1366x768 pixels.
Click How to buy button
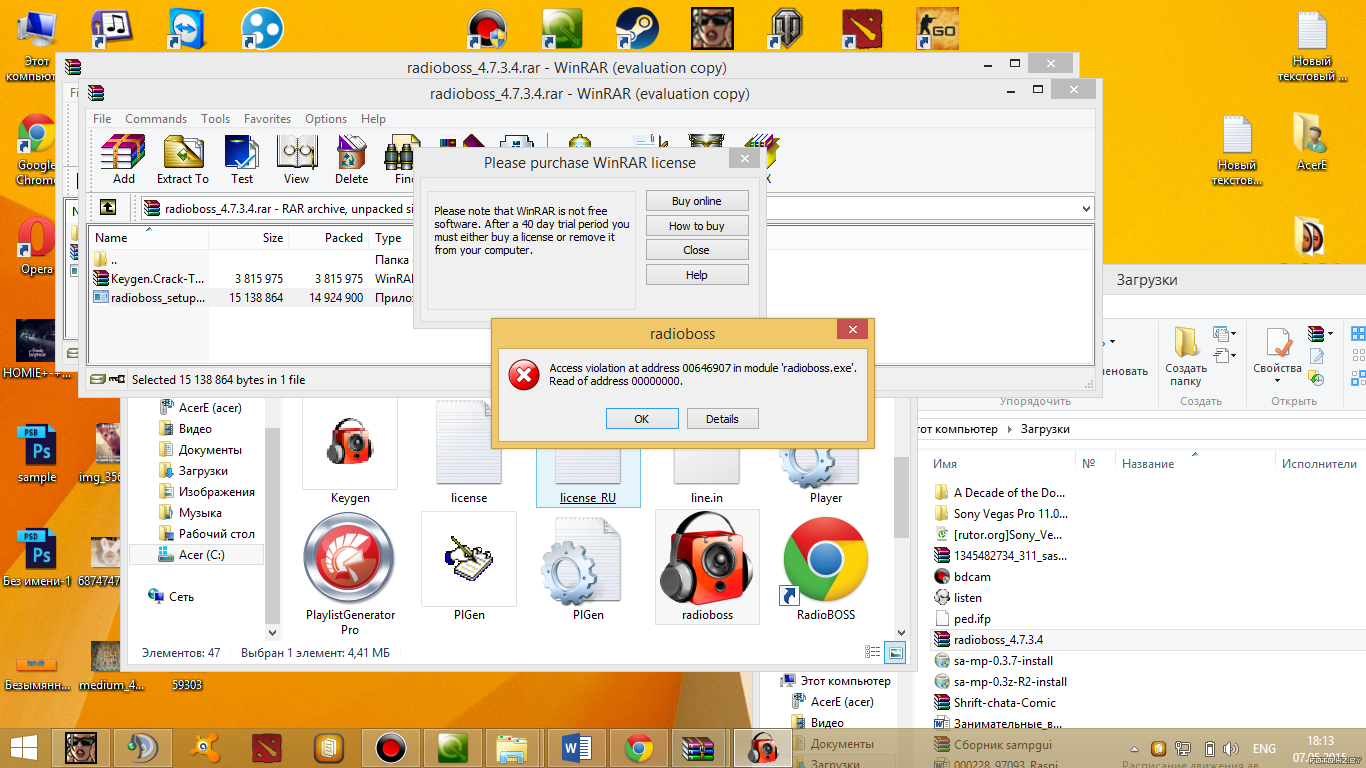point(697,226)
